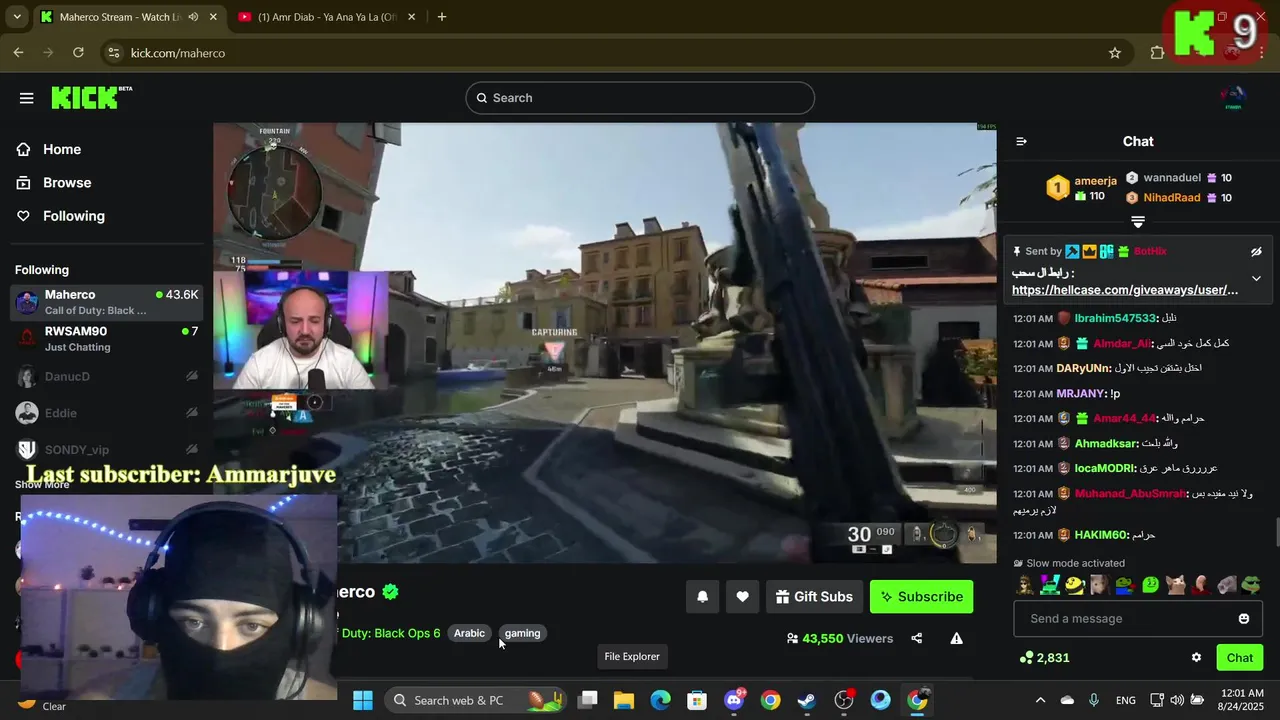
Task: Click the Kick search box
Action: coord(640,98)
